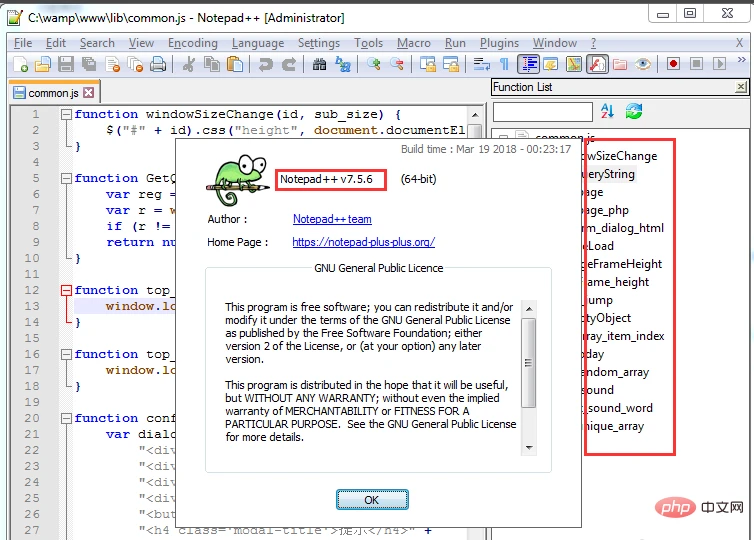The width and height of the screenshot is (754, 540).
Task: Collapse the code fold marker on line 5
Action: 65,178
